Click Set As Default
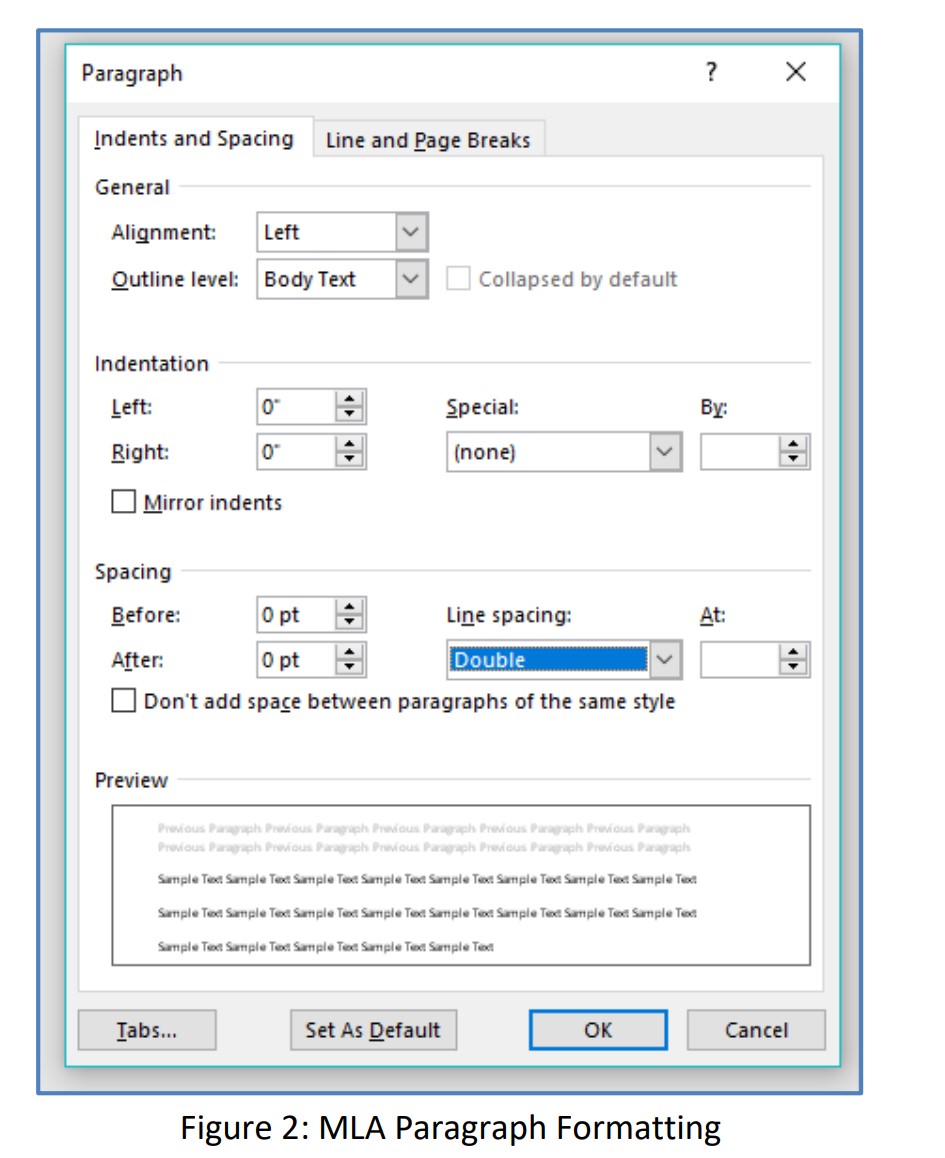The height and width of the screenshot is (1158, 945). coord(372,1030)
